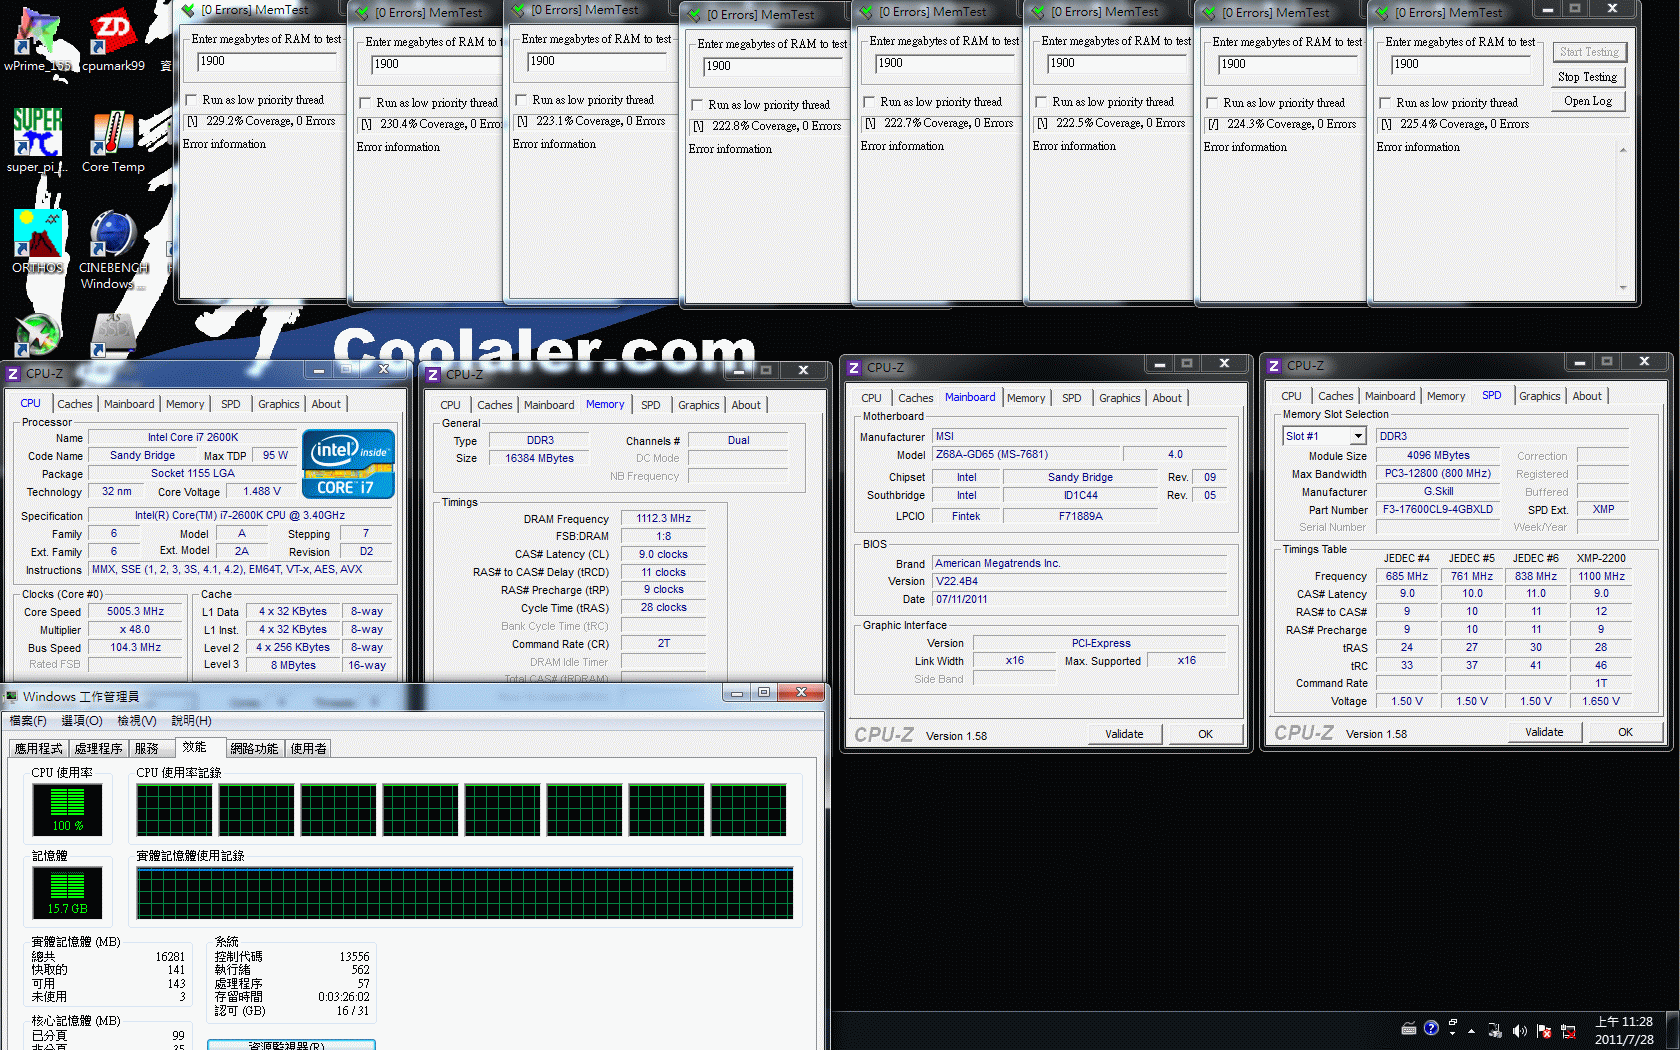The width and height of the screenshot is (1680, 1050).
Task: Open the AS SSD desktop shortcut icon
Action: pos(113,335)
